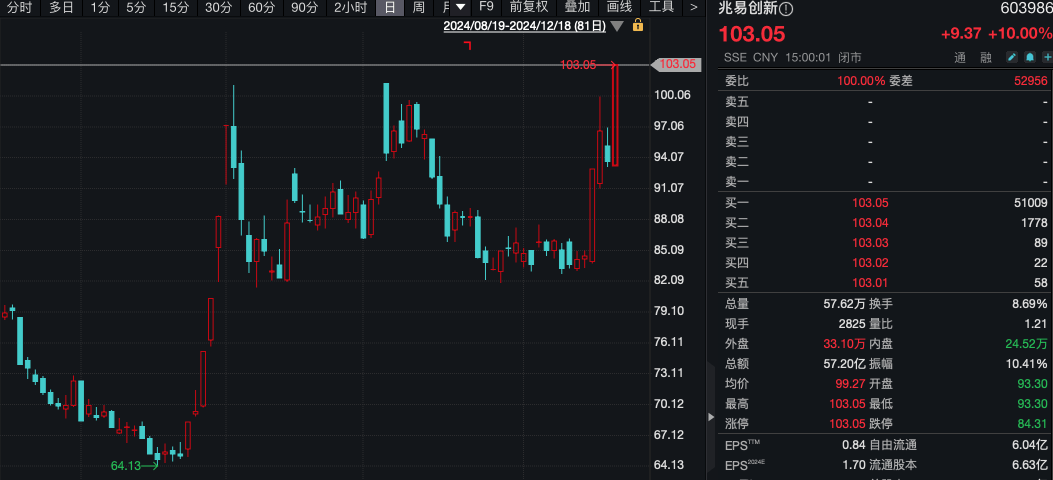The width and height of the screenshot is (1053, 480).
Task: Select the 60分 period tab
Action: (261, 8)
